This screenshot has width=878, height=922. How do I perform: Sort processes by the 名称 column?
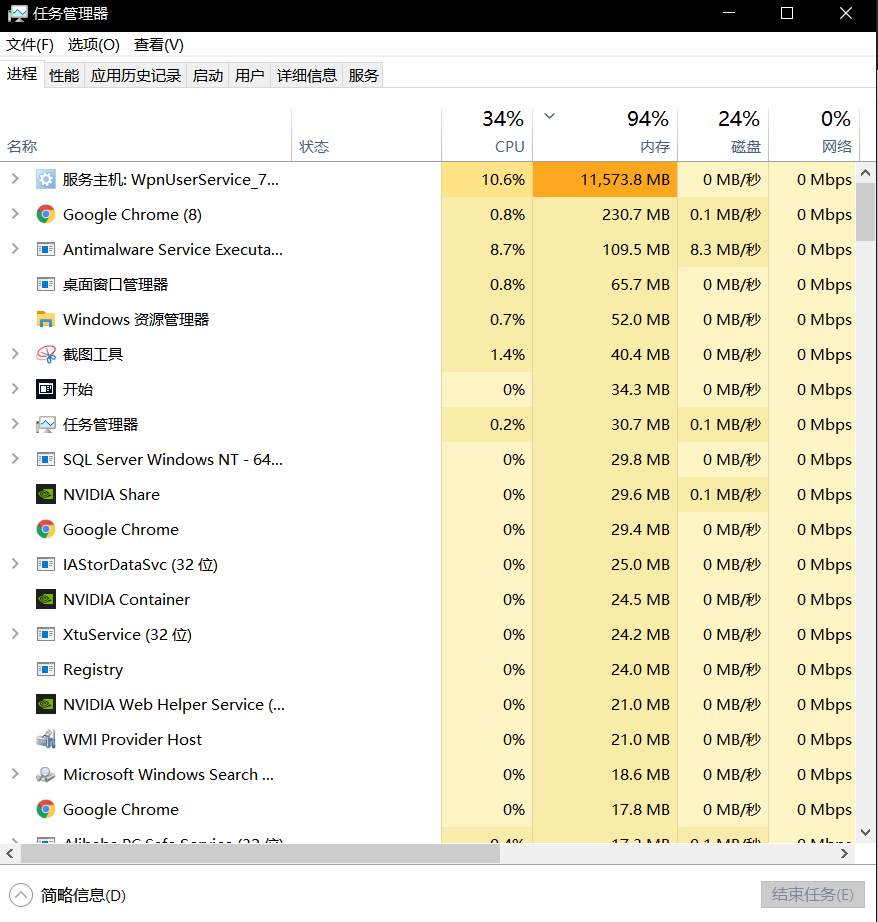point(146,135)
